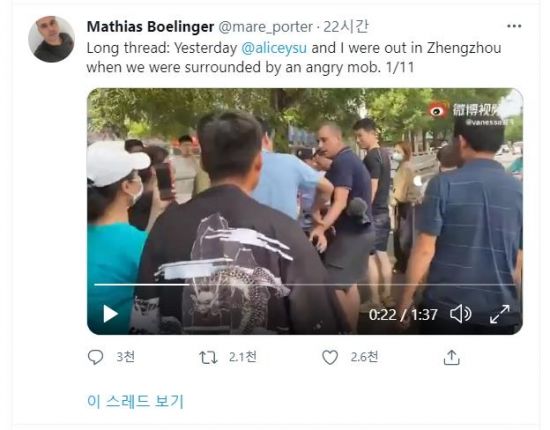Open the @mare_porter handle
This screenshot has width=550, height=430.
(x=266, y=27)
